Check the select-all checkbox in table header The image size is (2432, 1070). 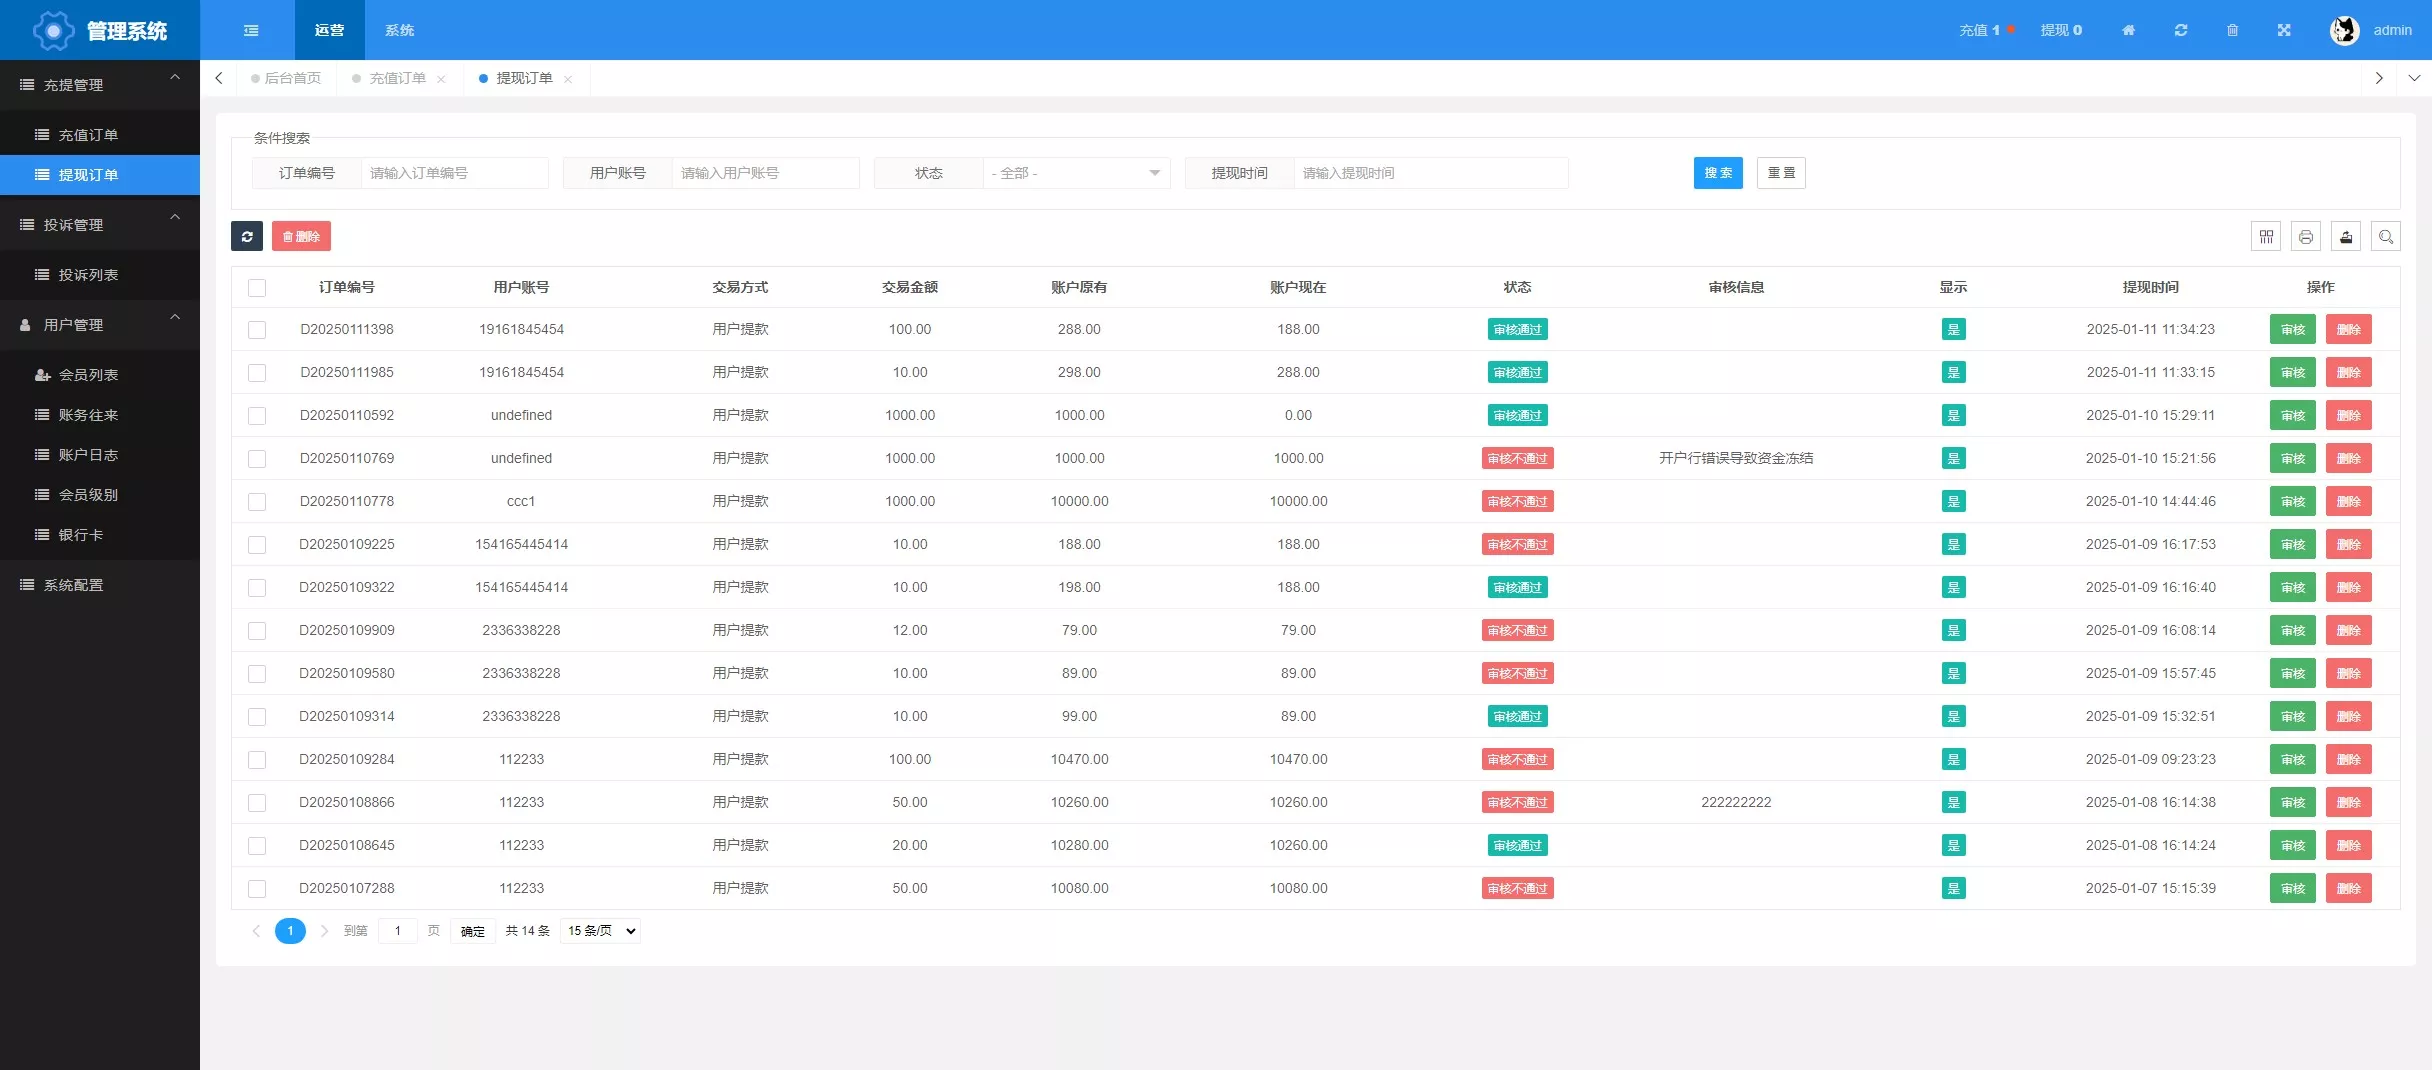(257, 288)
